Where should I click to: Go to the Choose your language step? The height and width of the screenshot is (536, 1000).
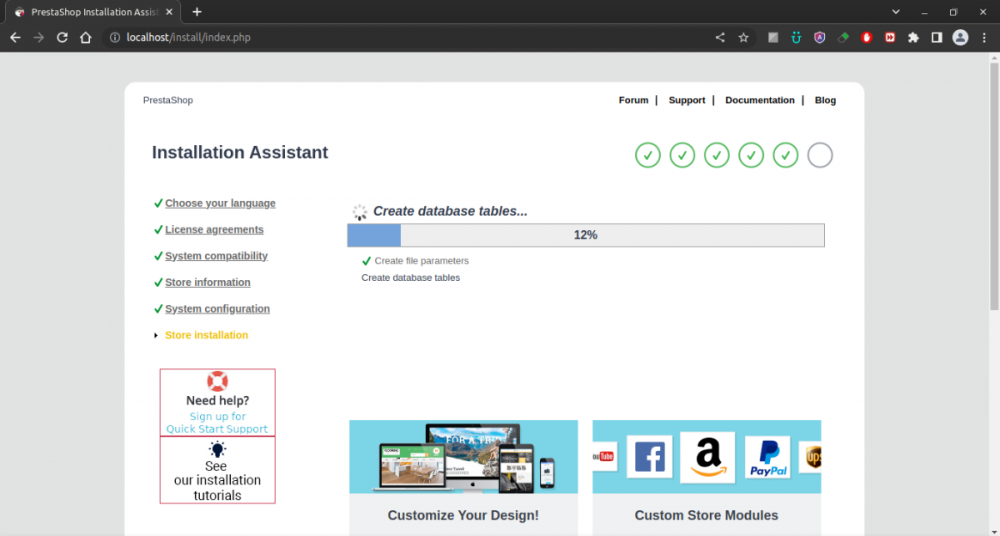click(x=220, y=203)
